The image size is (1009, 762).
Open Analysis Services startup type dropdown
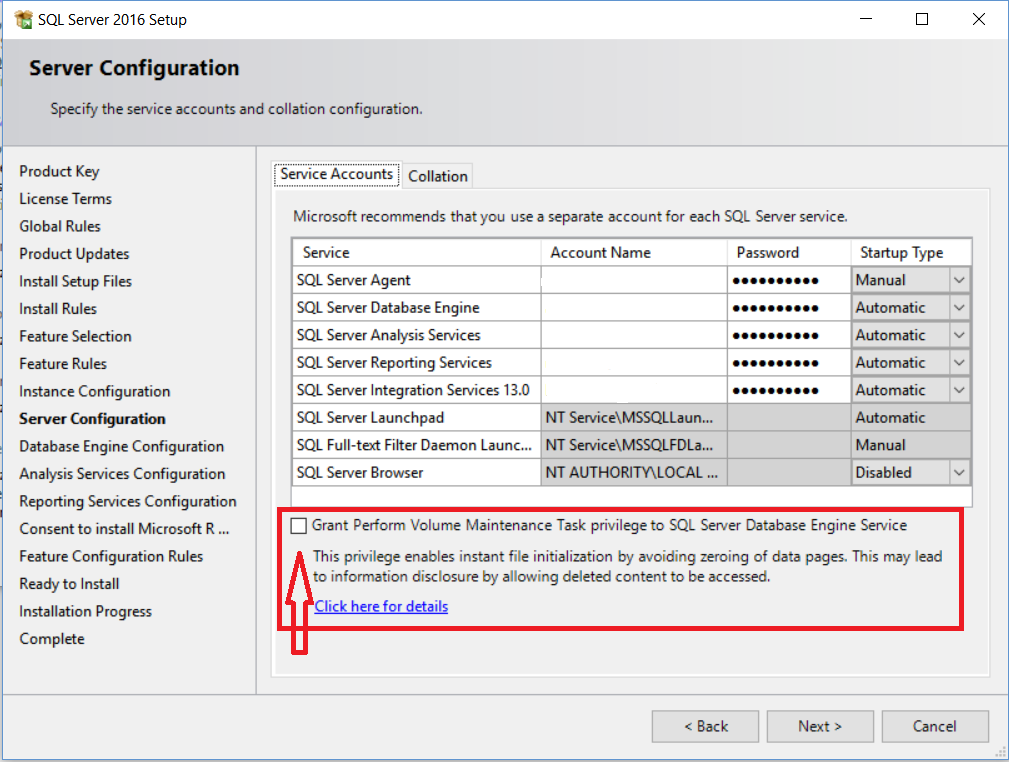tap(959, 335)
